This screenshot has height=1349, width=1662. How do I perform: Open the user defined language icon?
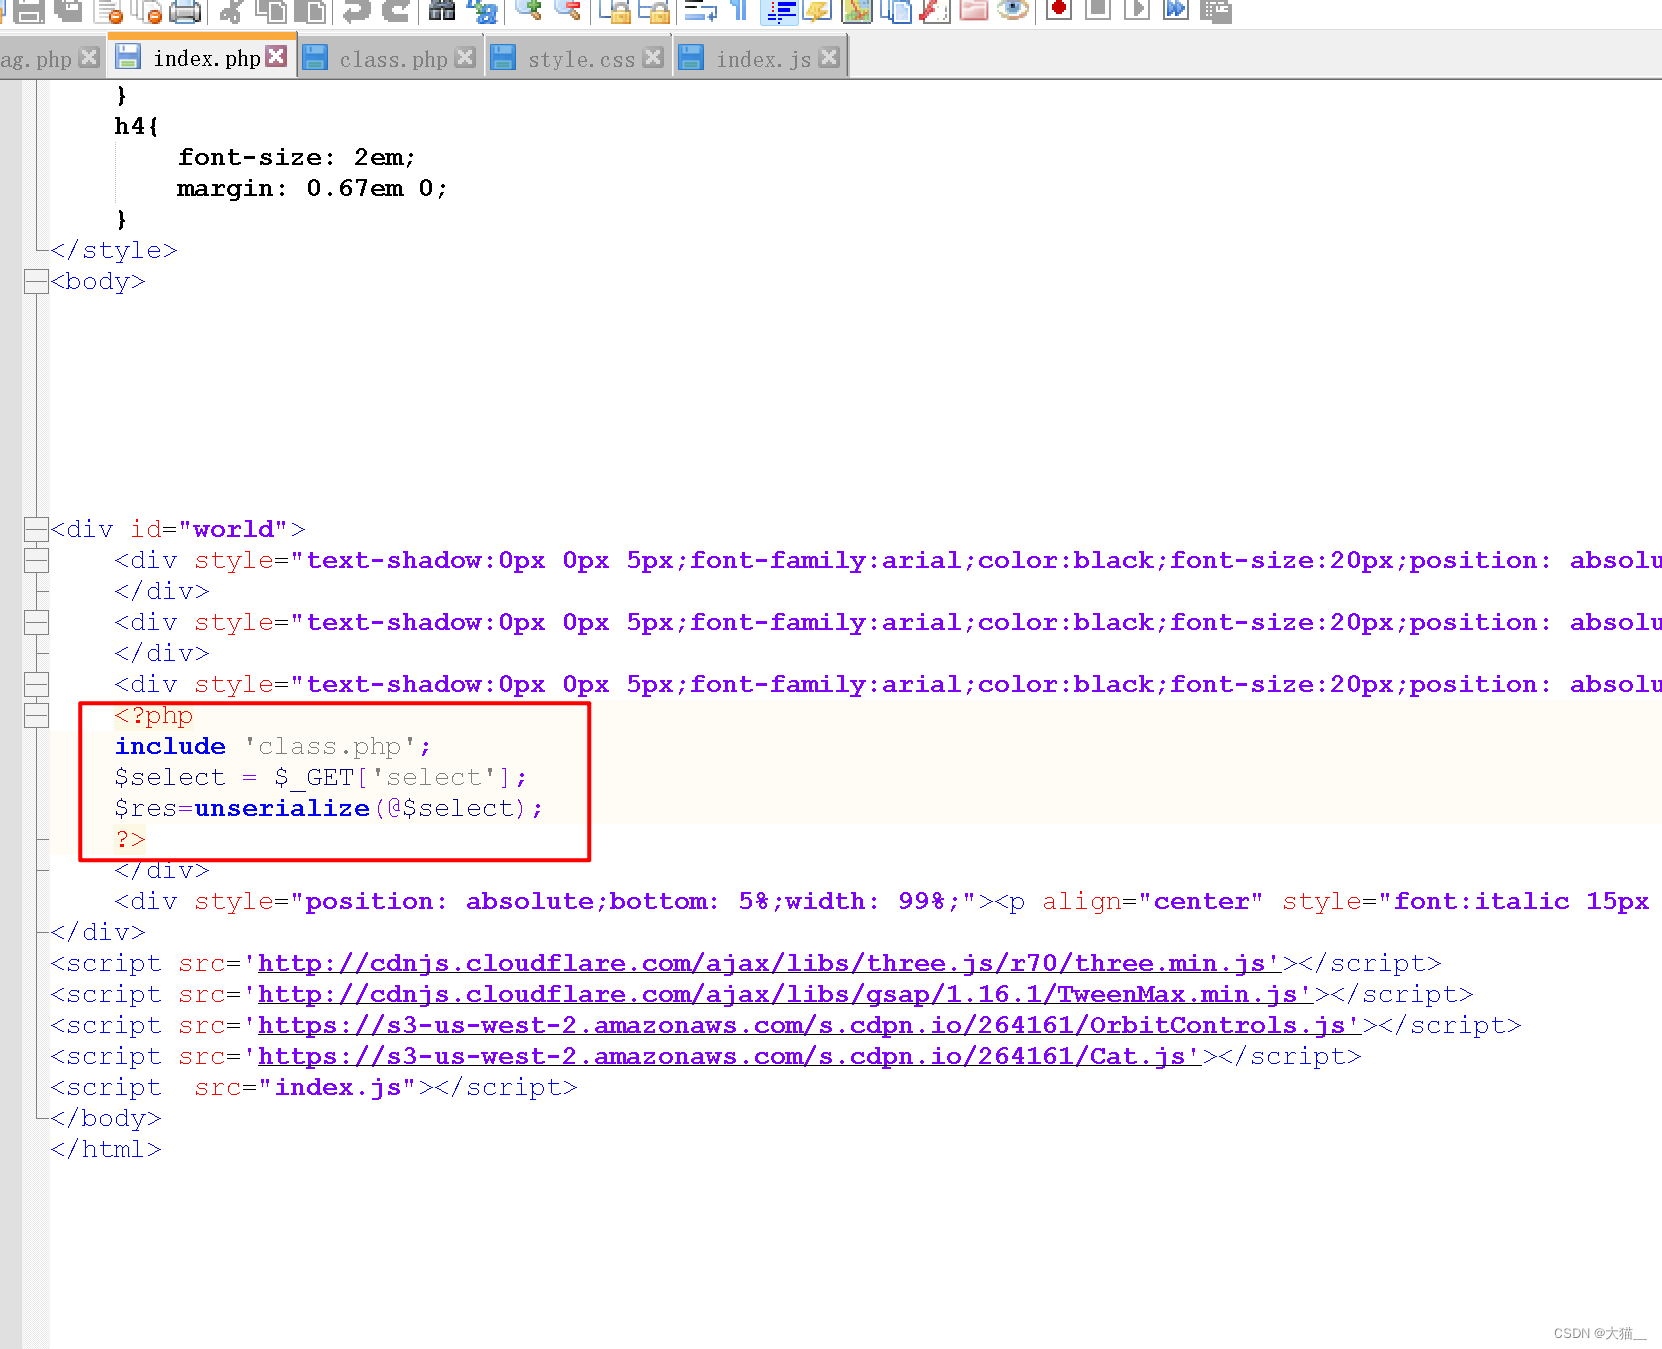(x=817, y=11)
